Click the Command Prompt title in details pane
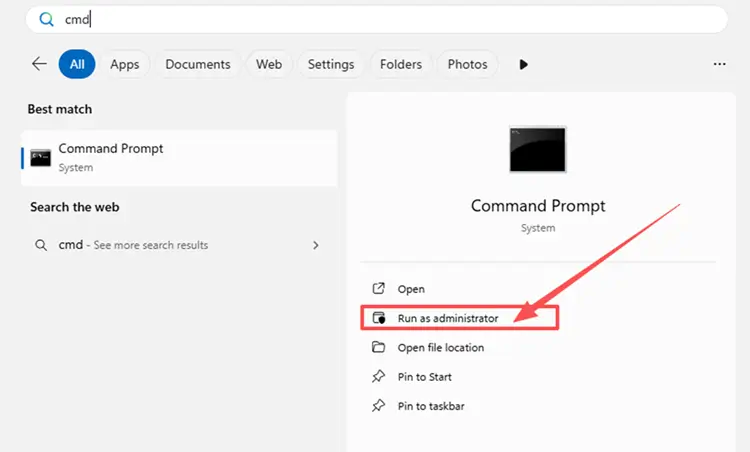Viewport: 750px width, 452px height. [x=538, y=206]
